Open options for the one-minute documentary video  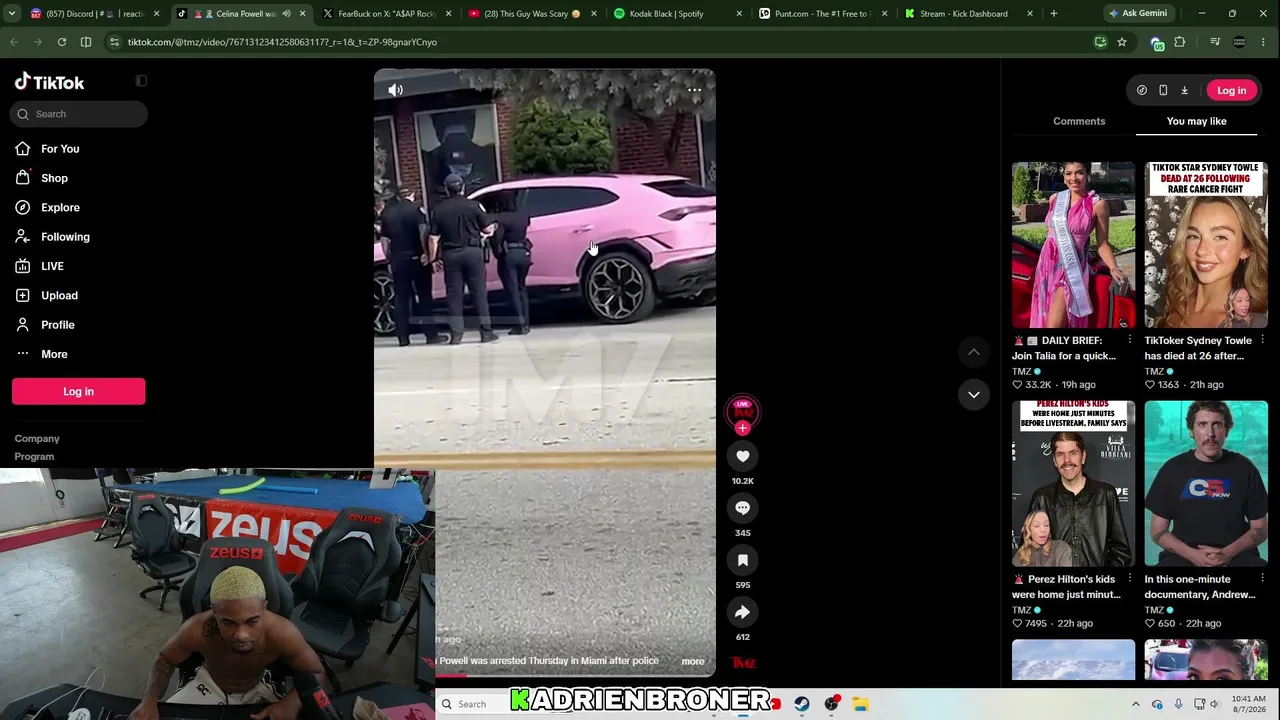(x=1263, y=579)
